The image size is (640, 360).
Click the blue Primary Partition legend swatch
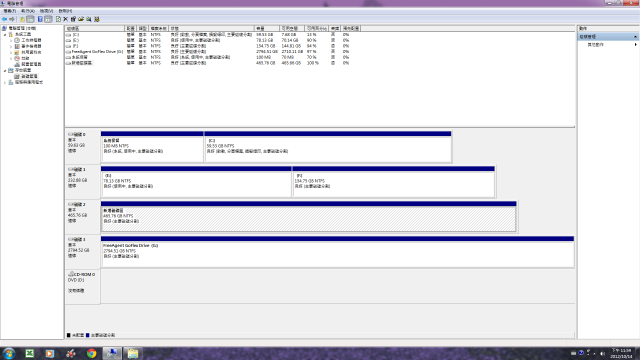(x=87, y=335)
